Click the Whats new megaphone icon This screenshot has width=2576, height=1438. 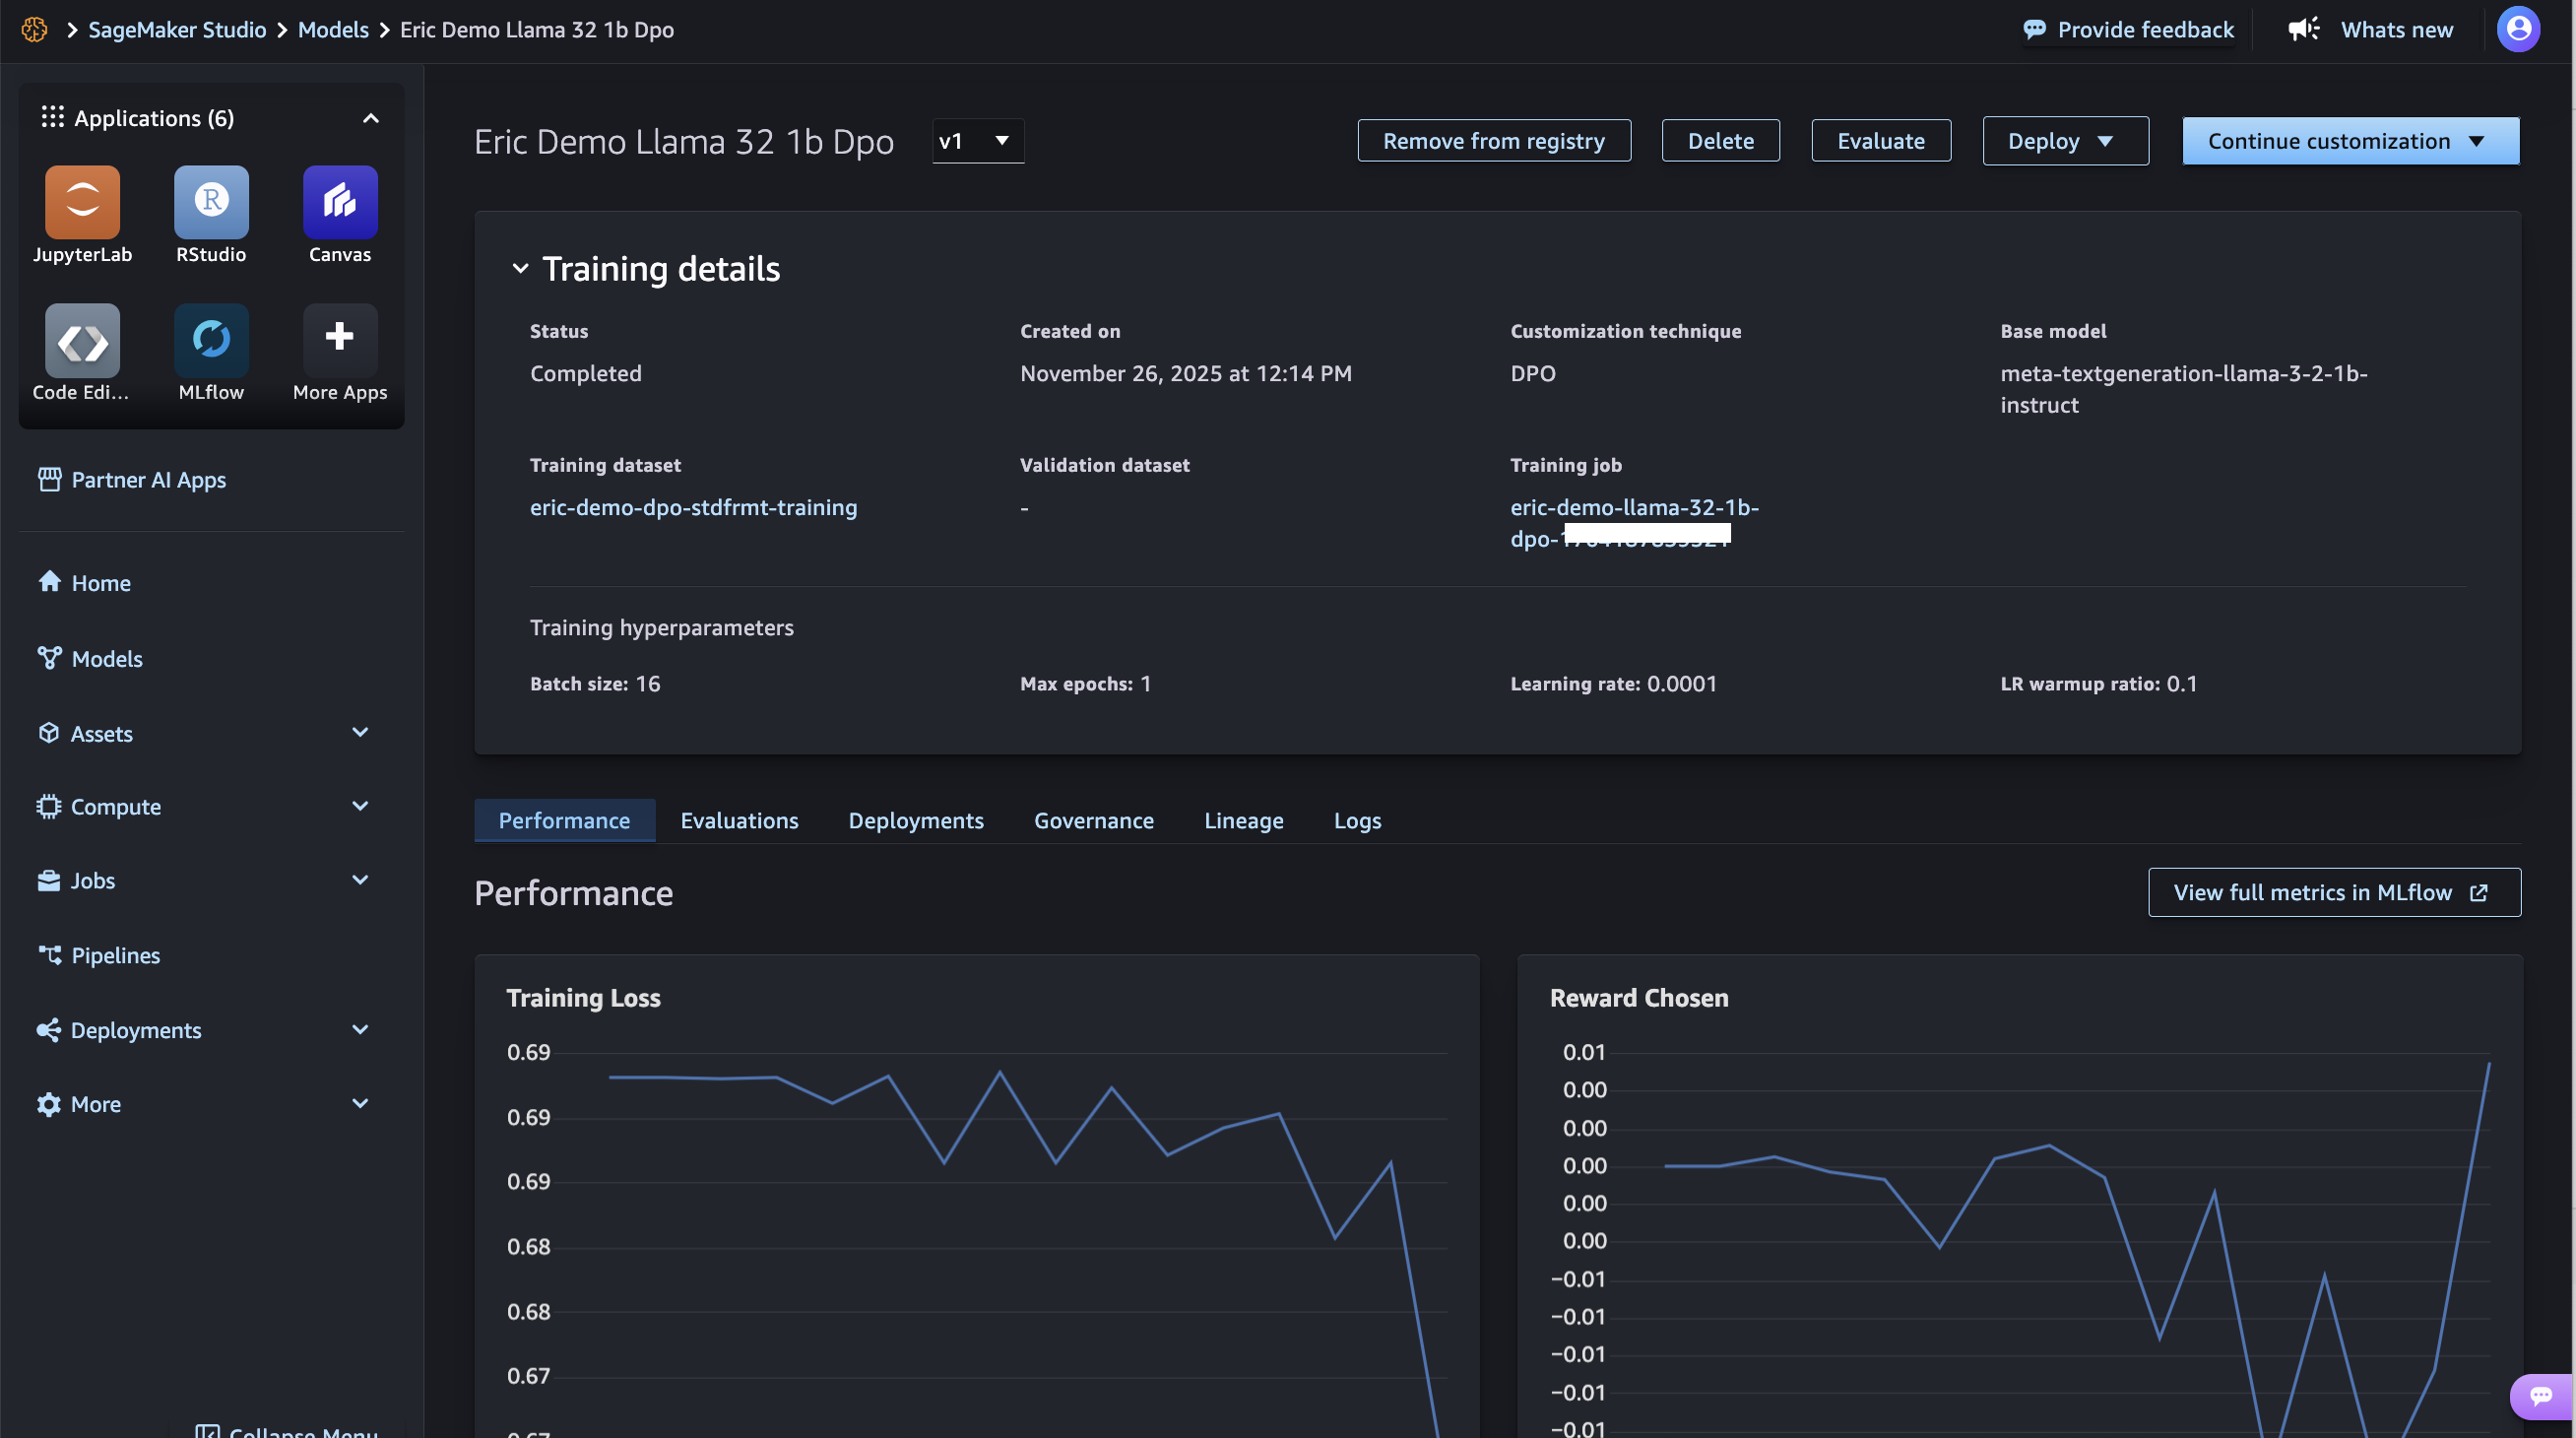pyautogui.click(x=2304, y=30)
